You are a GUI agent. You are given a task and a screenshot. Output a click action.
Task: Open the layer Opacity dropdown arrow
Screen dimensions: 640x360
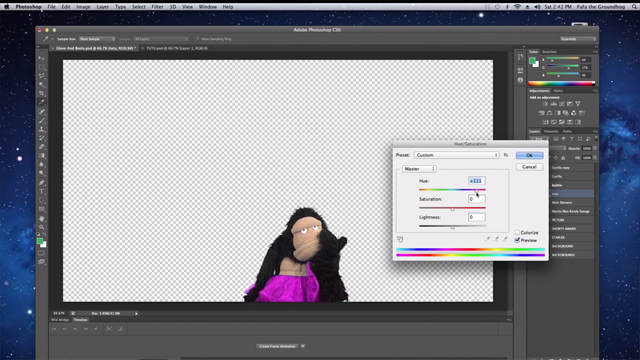tap(595, 148)
